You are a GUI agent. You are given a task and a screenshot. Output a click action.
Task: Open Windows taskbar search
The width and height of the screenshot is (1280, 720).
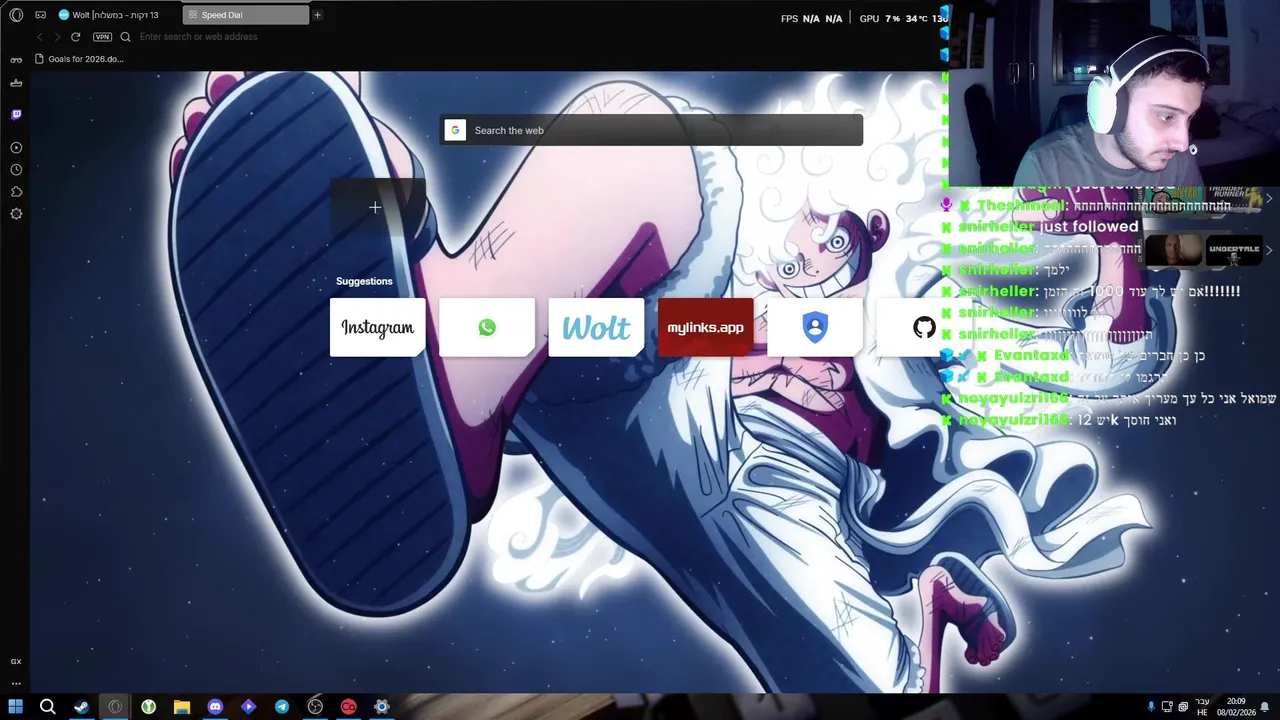47,706
